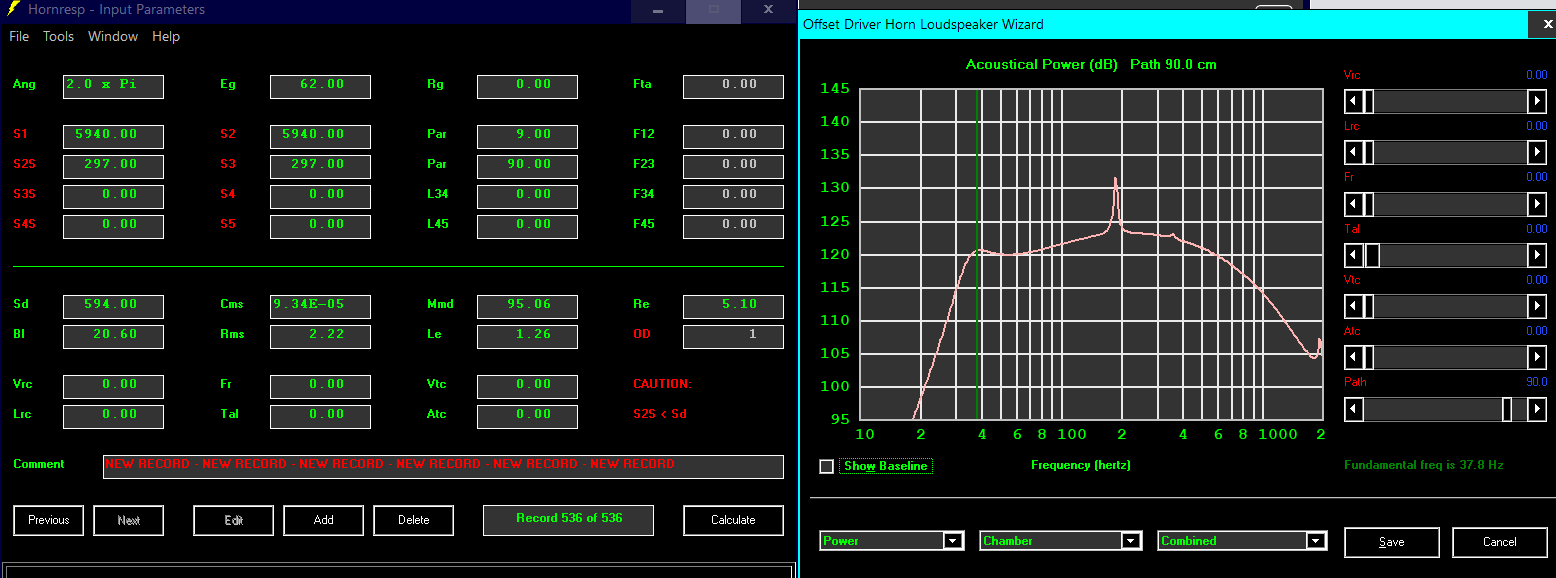Screen dimensions: 1556x578
Task: Open the File menu in Hornresp
Action: [x=19, y=36]
